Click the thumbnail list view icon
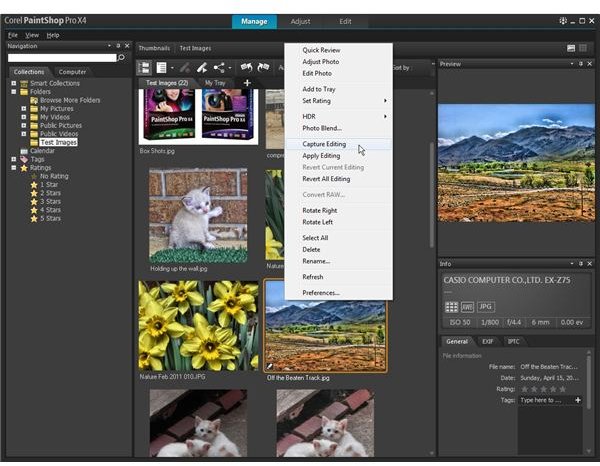Screen dimensions: 600x466 [161, 68]
